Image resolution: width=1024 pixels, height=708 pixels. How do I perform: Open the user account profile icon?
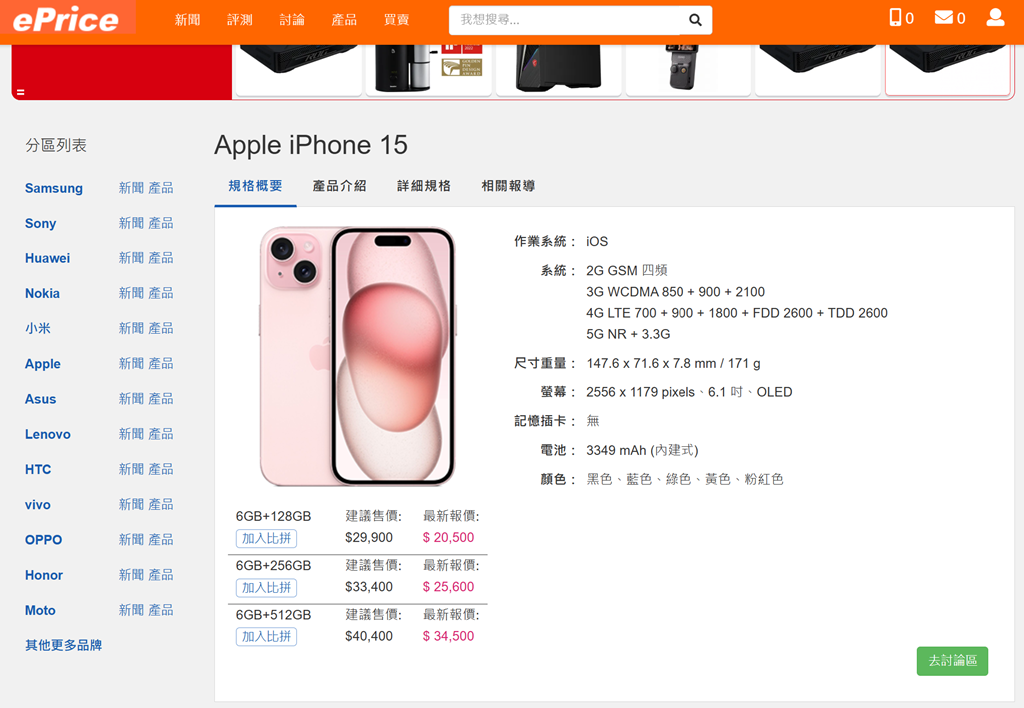pos(995,18)
